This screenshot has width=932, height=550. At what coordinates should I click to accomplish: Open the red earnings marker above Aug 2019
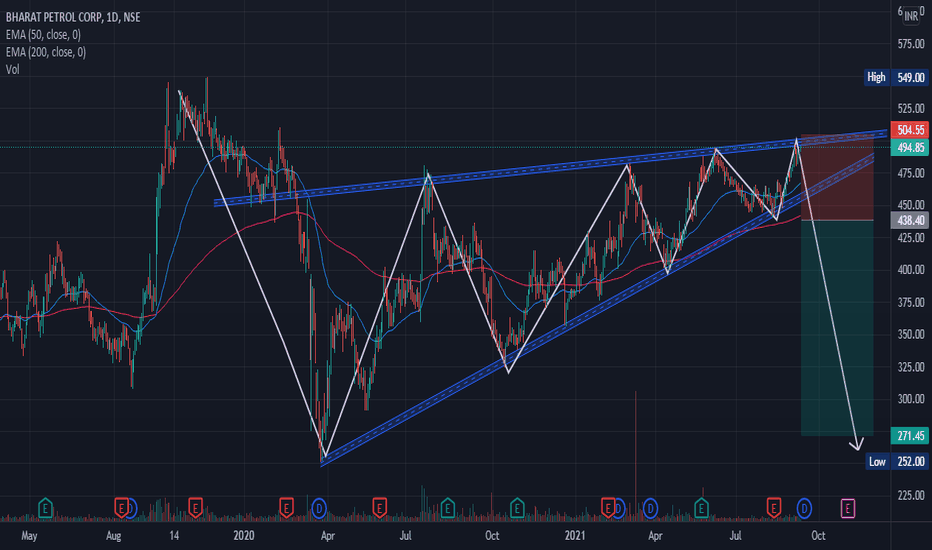click(x=121, y=508)
